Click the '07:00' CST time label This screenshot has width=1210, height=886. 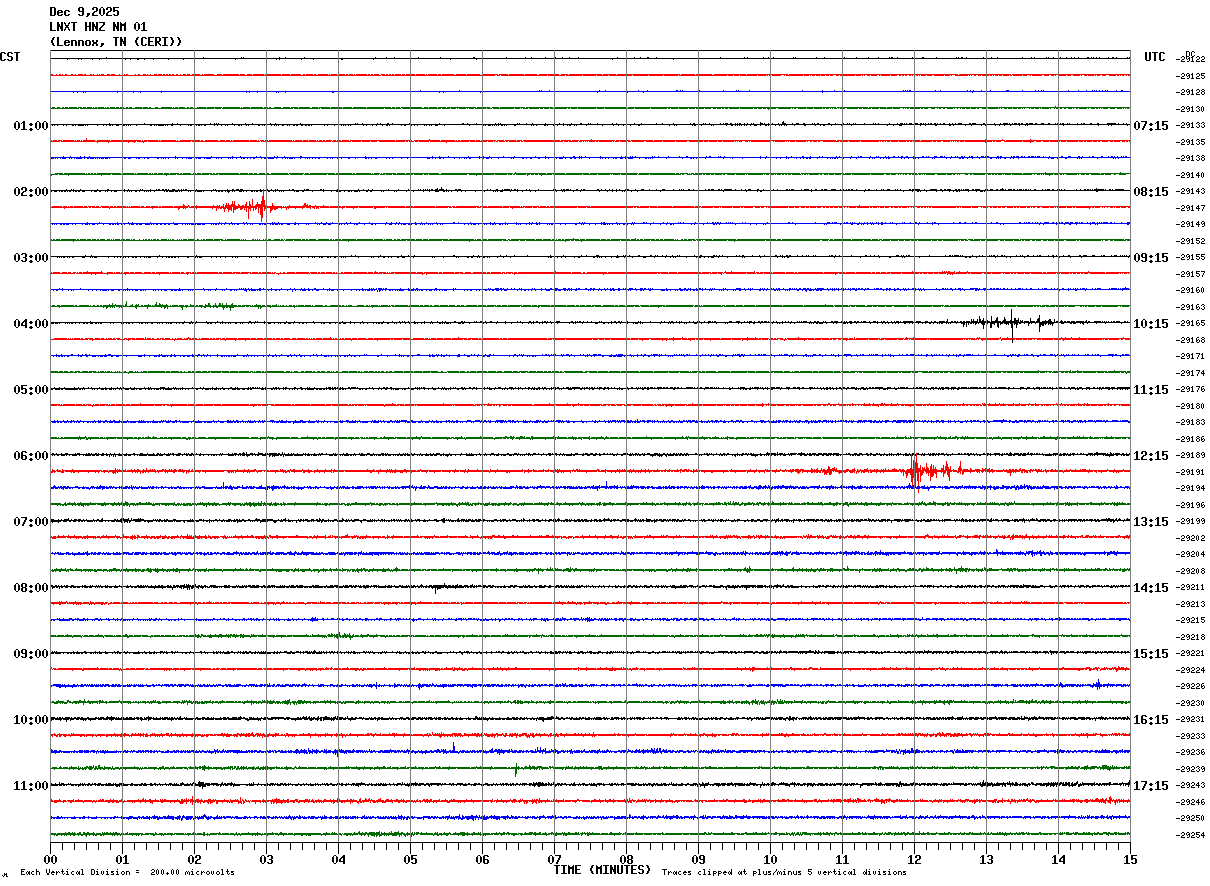click(31, 522)
